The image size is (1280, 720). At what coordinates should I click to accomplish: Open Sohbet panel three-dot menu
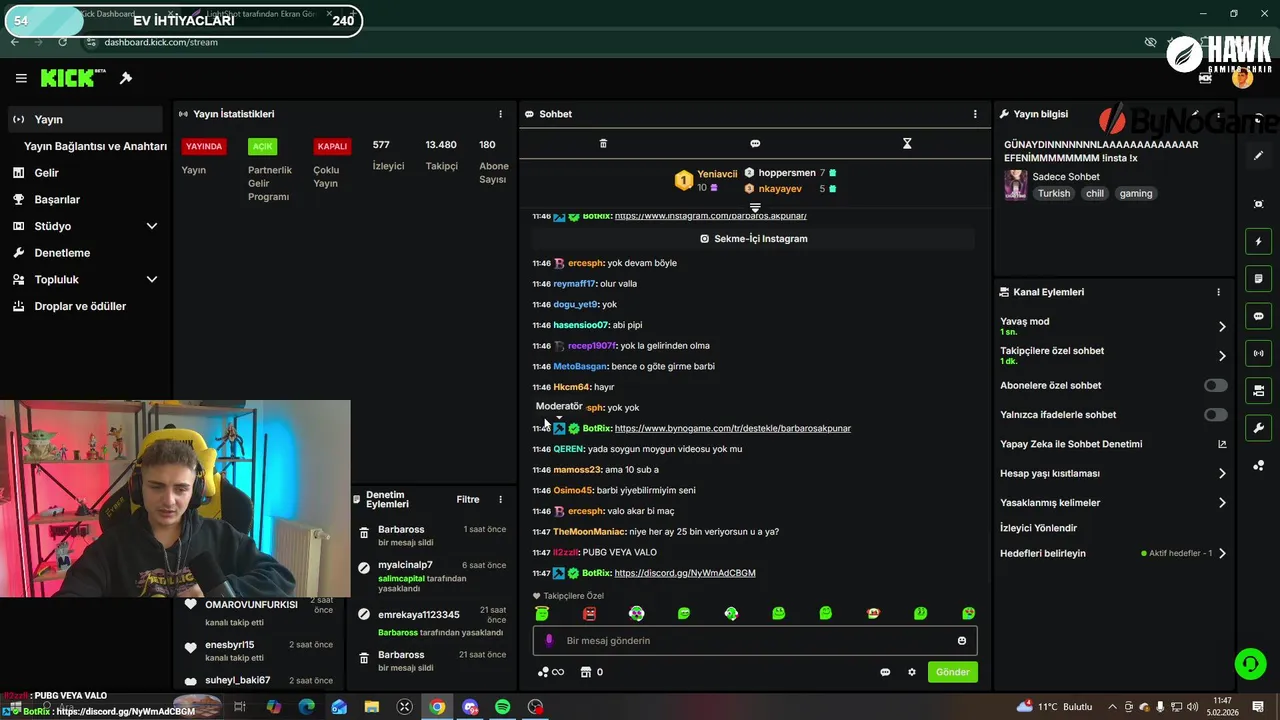pyautogui.click(x=975, y=114)
